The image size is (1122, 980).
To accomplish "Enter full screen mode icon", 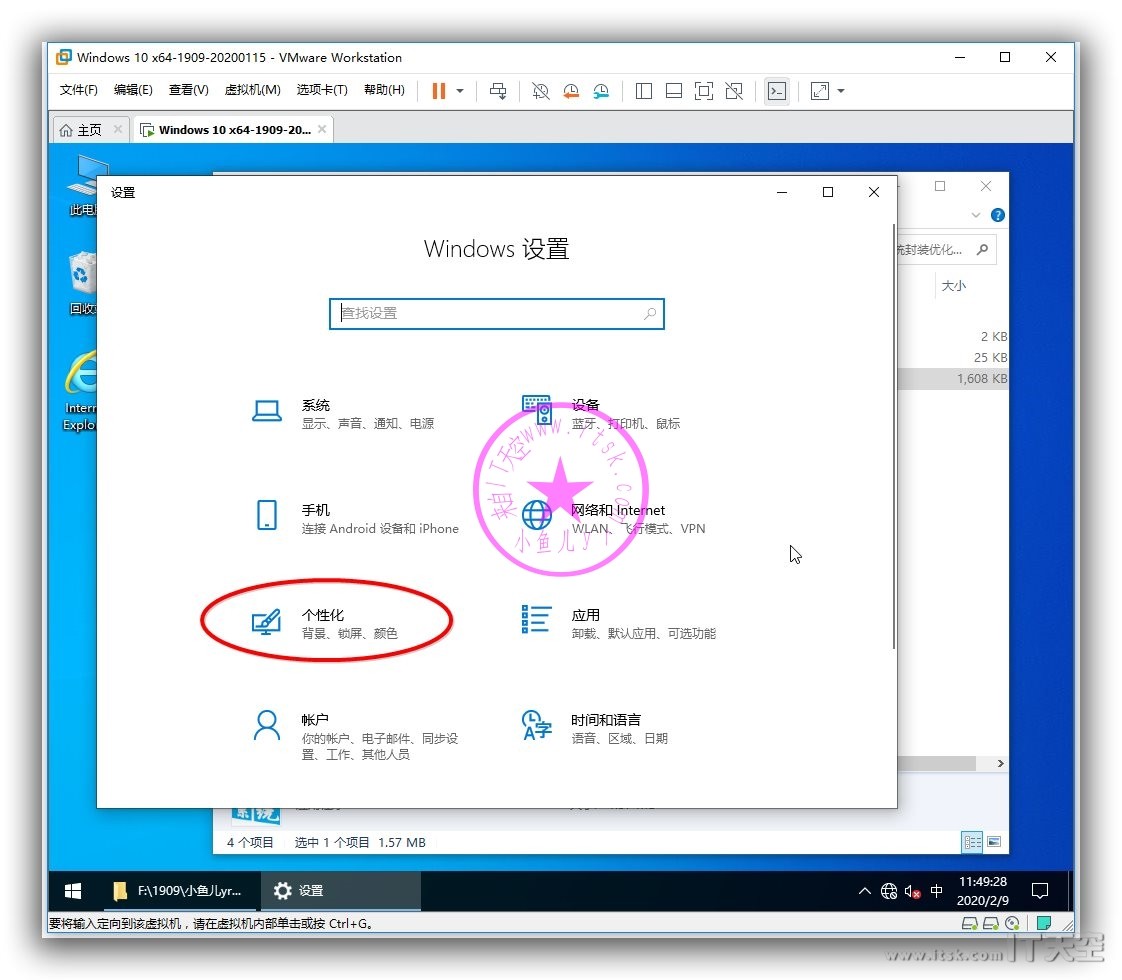I will [x=704, y=91].
